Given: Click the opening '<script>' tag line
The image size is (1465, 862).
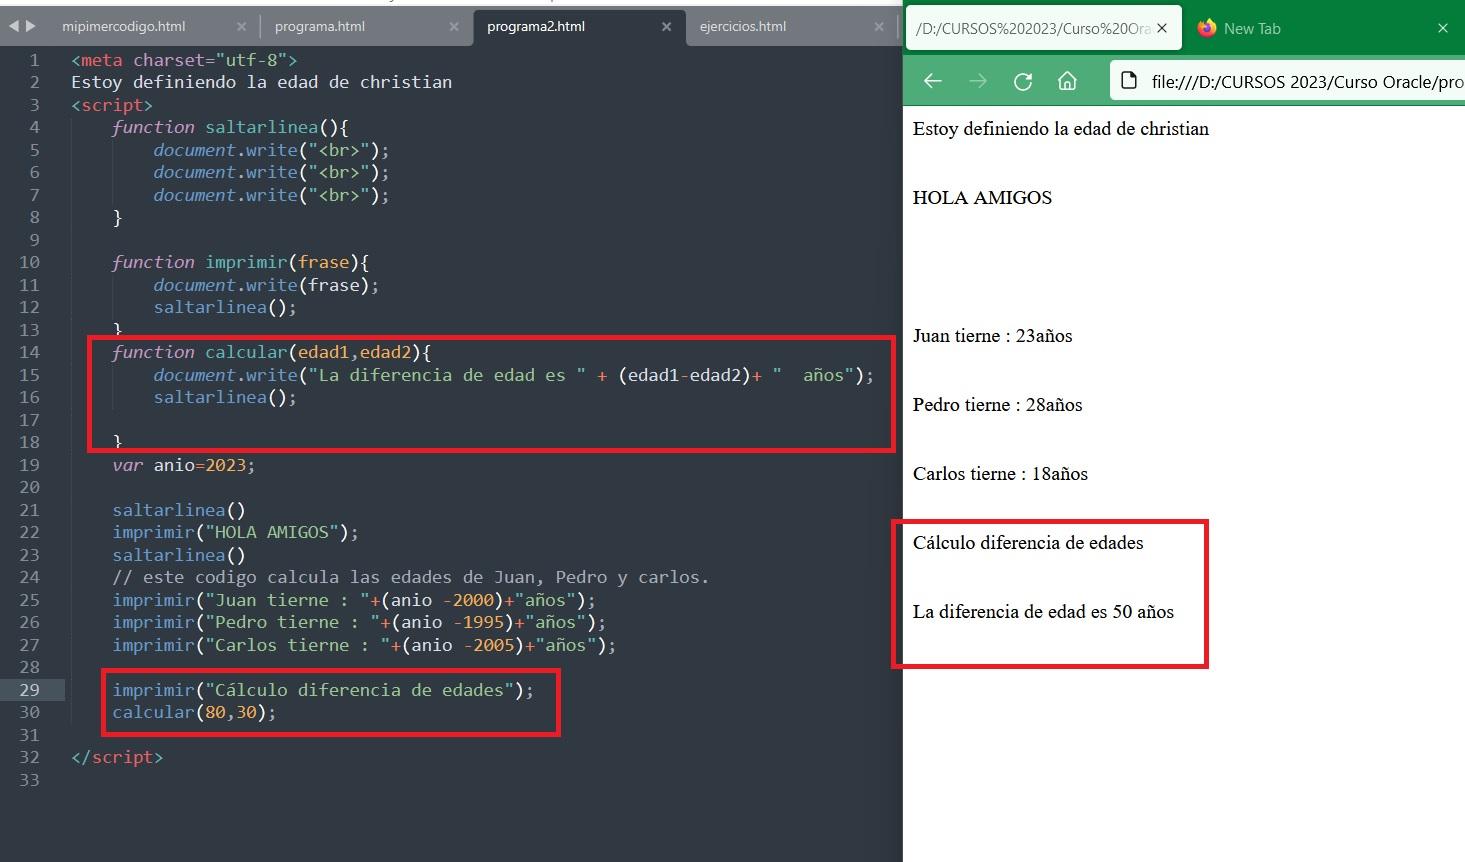Looking at the screenshot, I should 112,105.
